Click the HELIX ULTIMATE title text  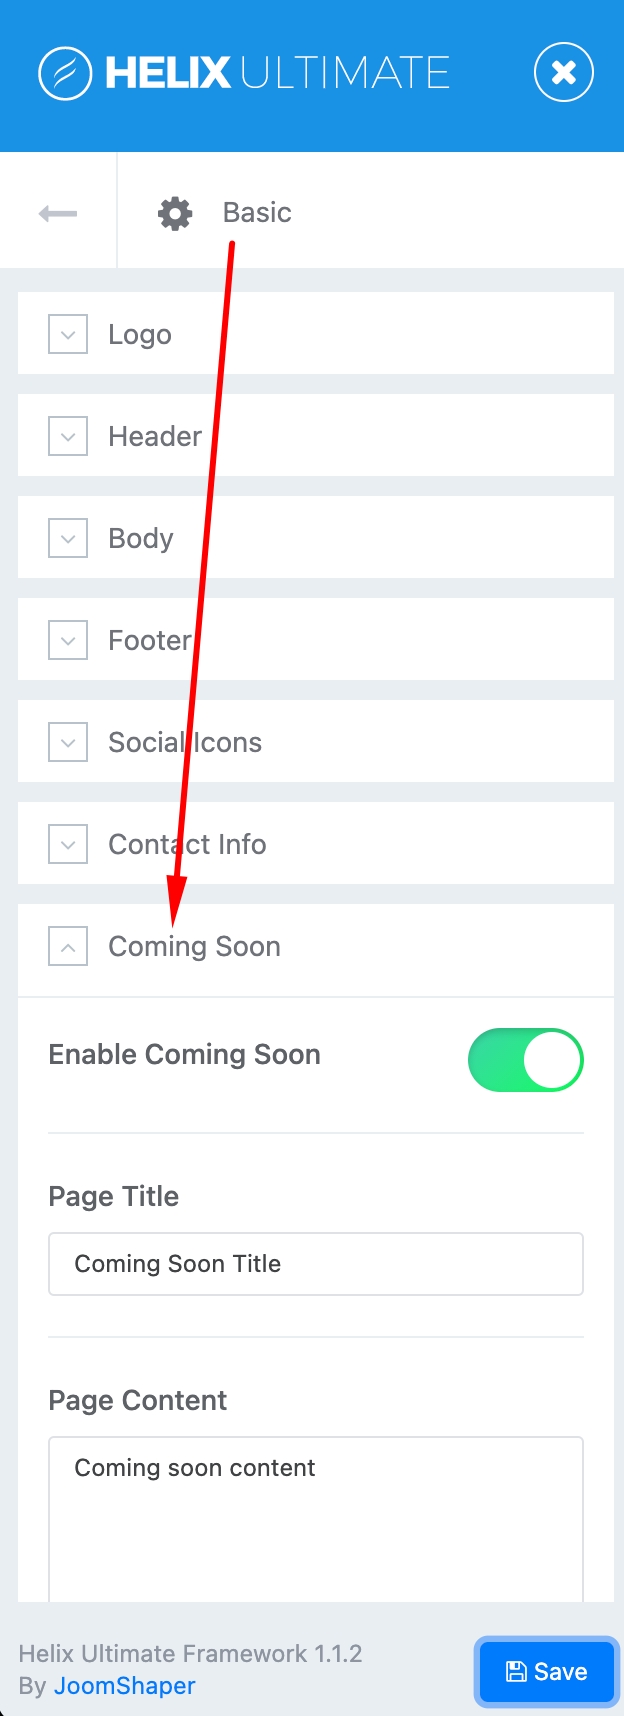pyautogui.click(x=277, y=73)
